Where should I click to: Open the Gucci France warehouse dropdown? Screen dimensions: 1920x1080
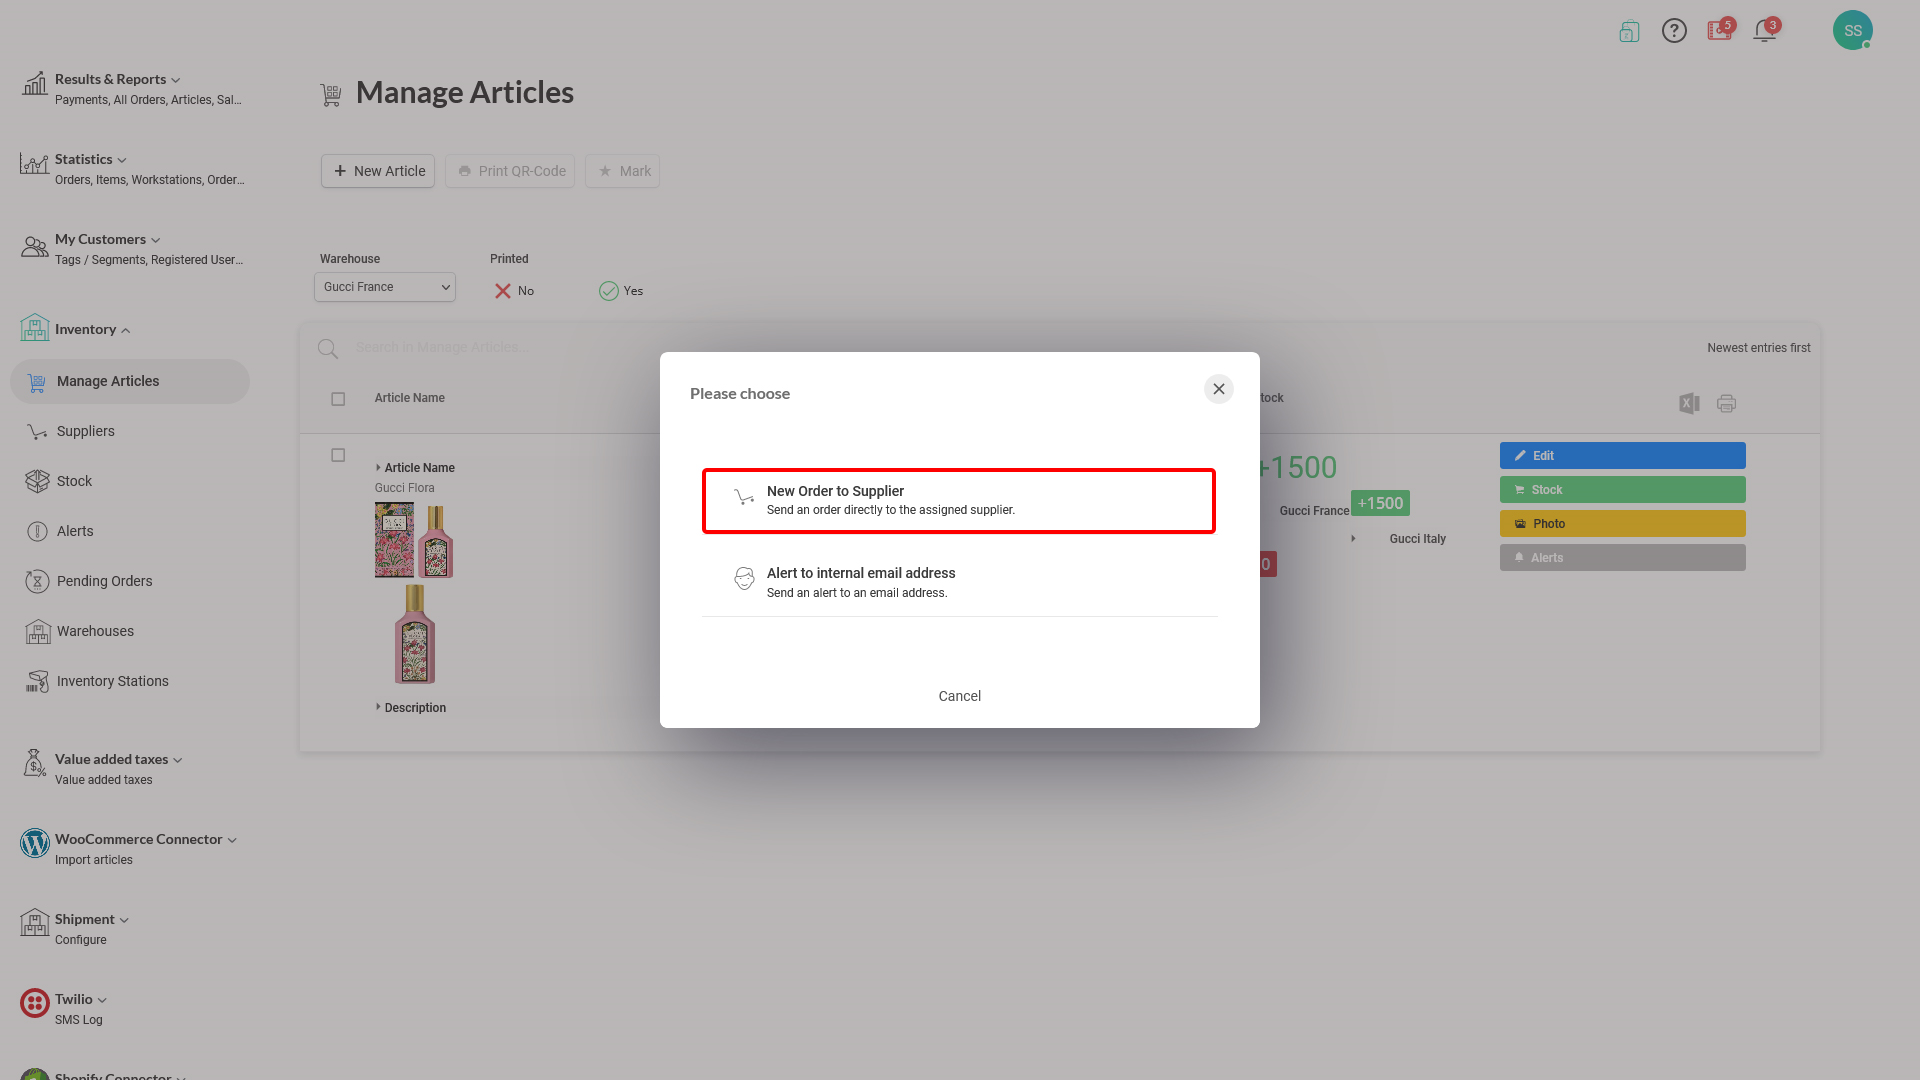tap(385, 287)
